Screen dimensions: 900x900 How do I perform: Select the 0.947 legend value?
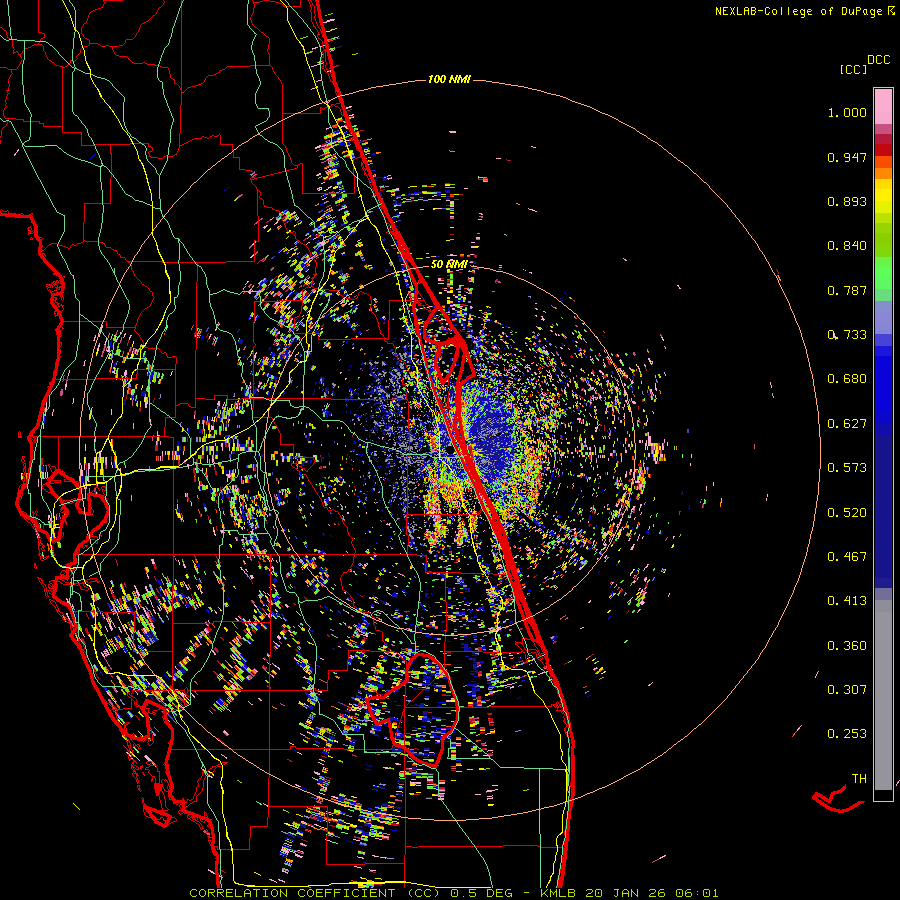847,157
